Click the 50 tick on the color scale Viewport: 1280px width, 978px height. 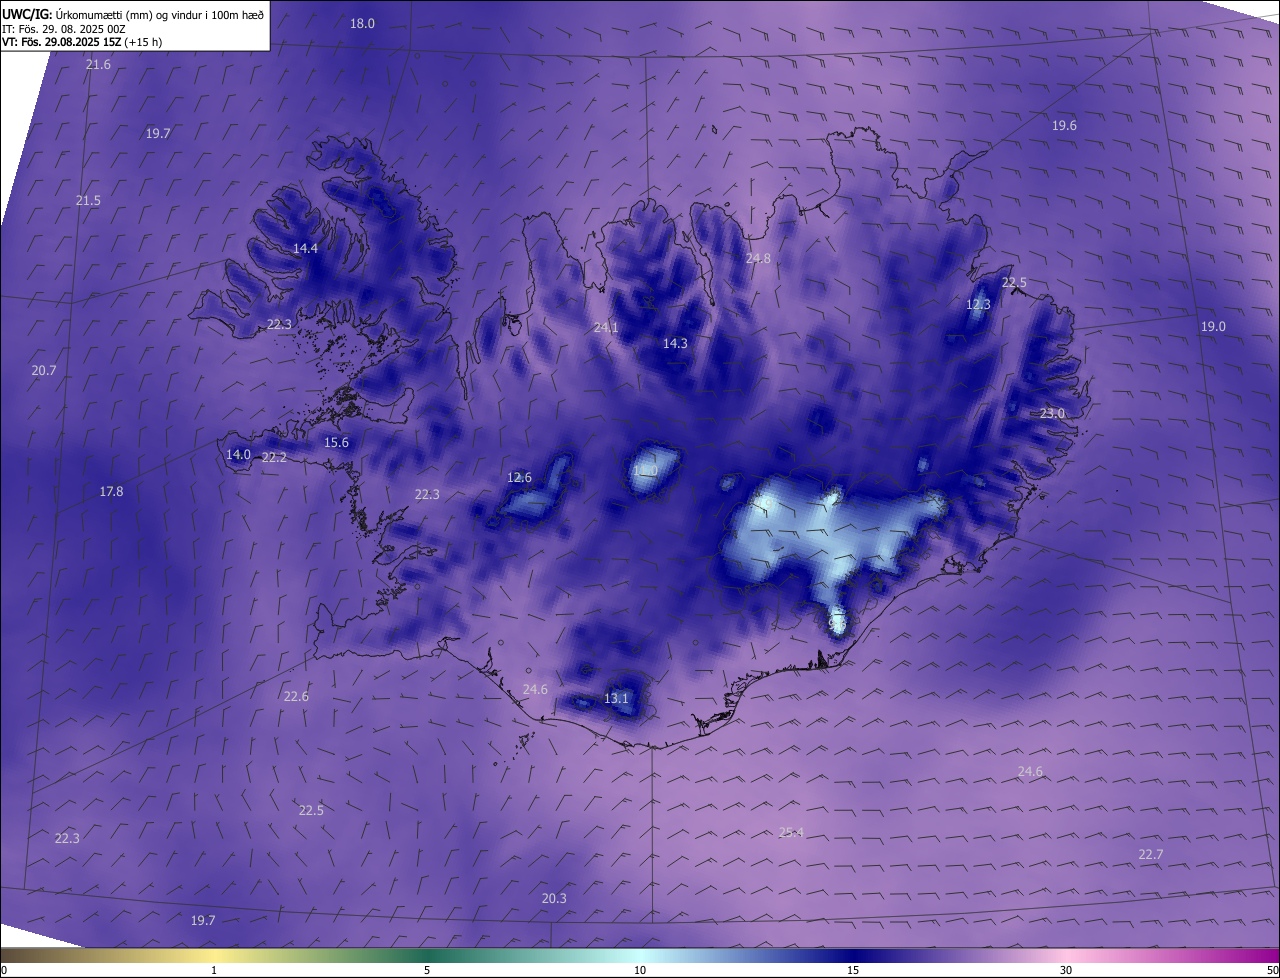pyautogui.click(x=1272, y=970)
